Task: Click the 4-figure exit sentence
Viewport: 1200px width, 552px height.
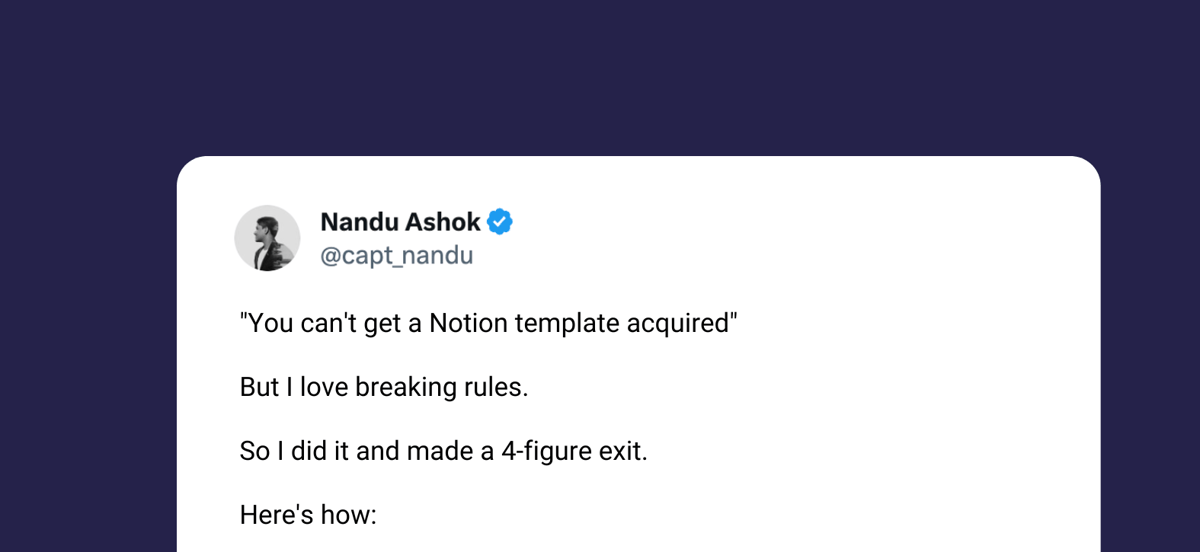Action: pyautogui.click(x=444, y=451)
